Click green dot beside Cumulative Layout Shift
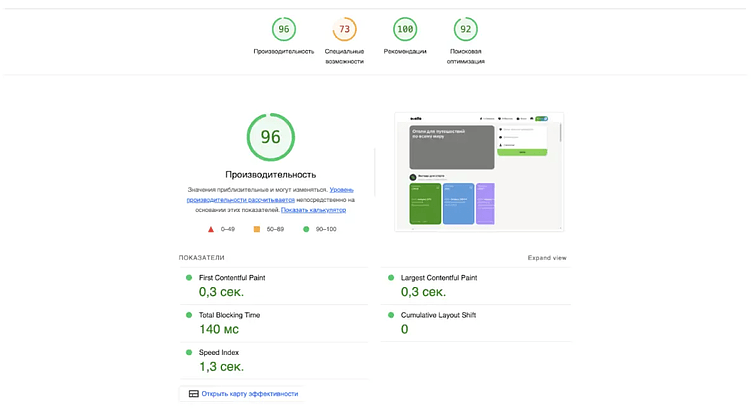This screenshot has height=412, width=751. coord(391,315)
